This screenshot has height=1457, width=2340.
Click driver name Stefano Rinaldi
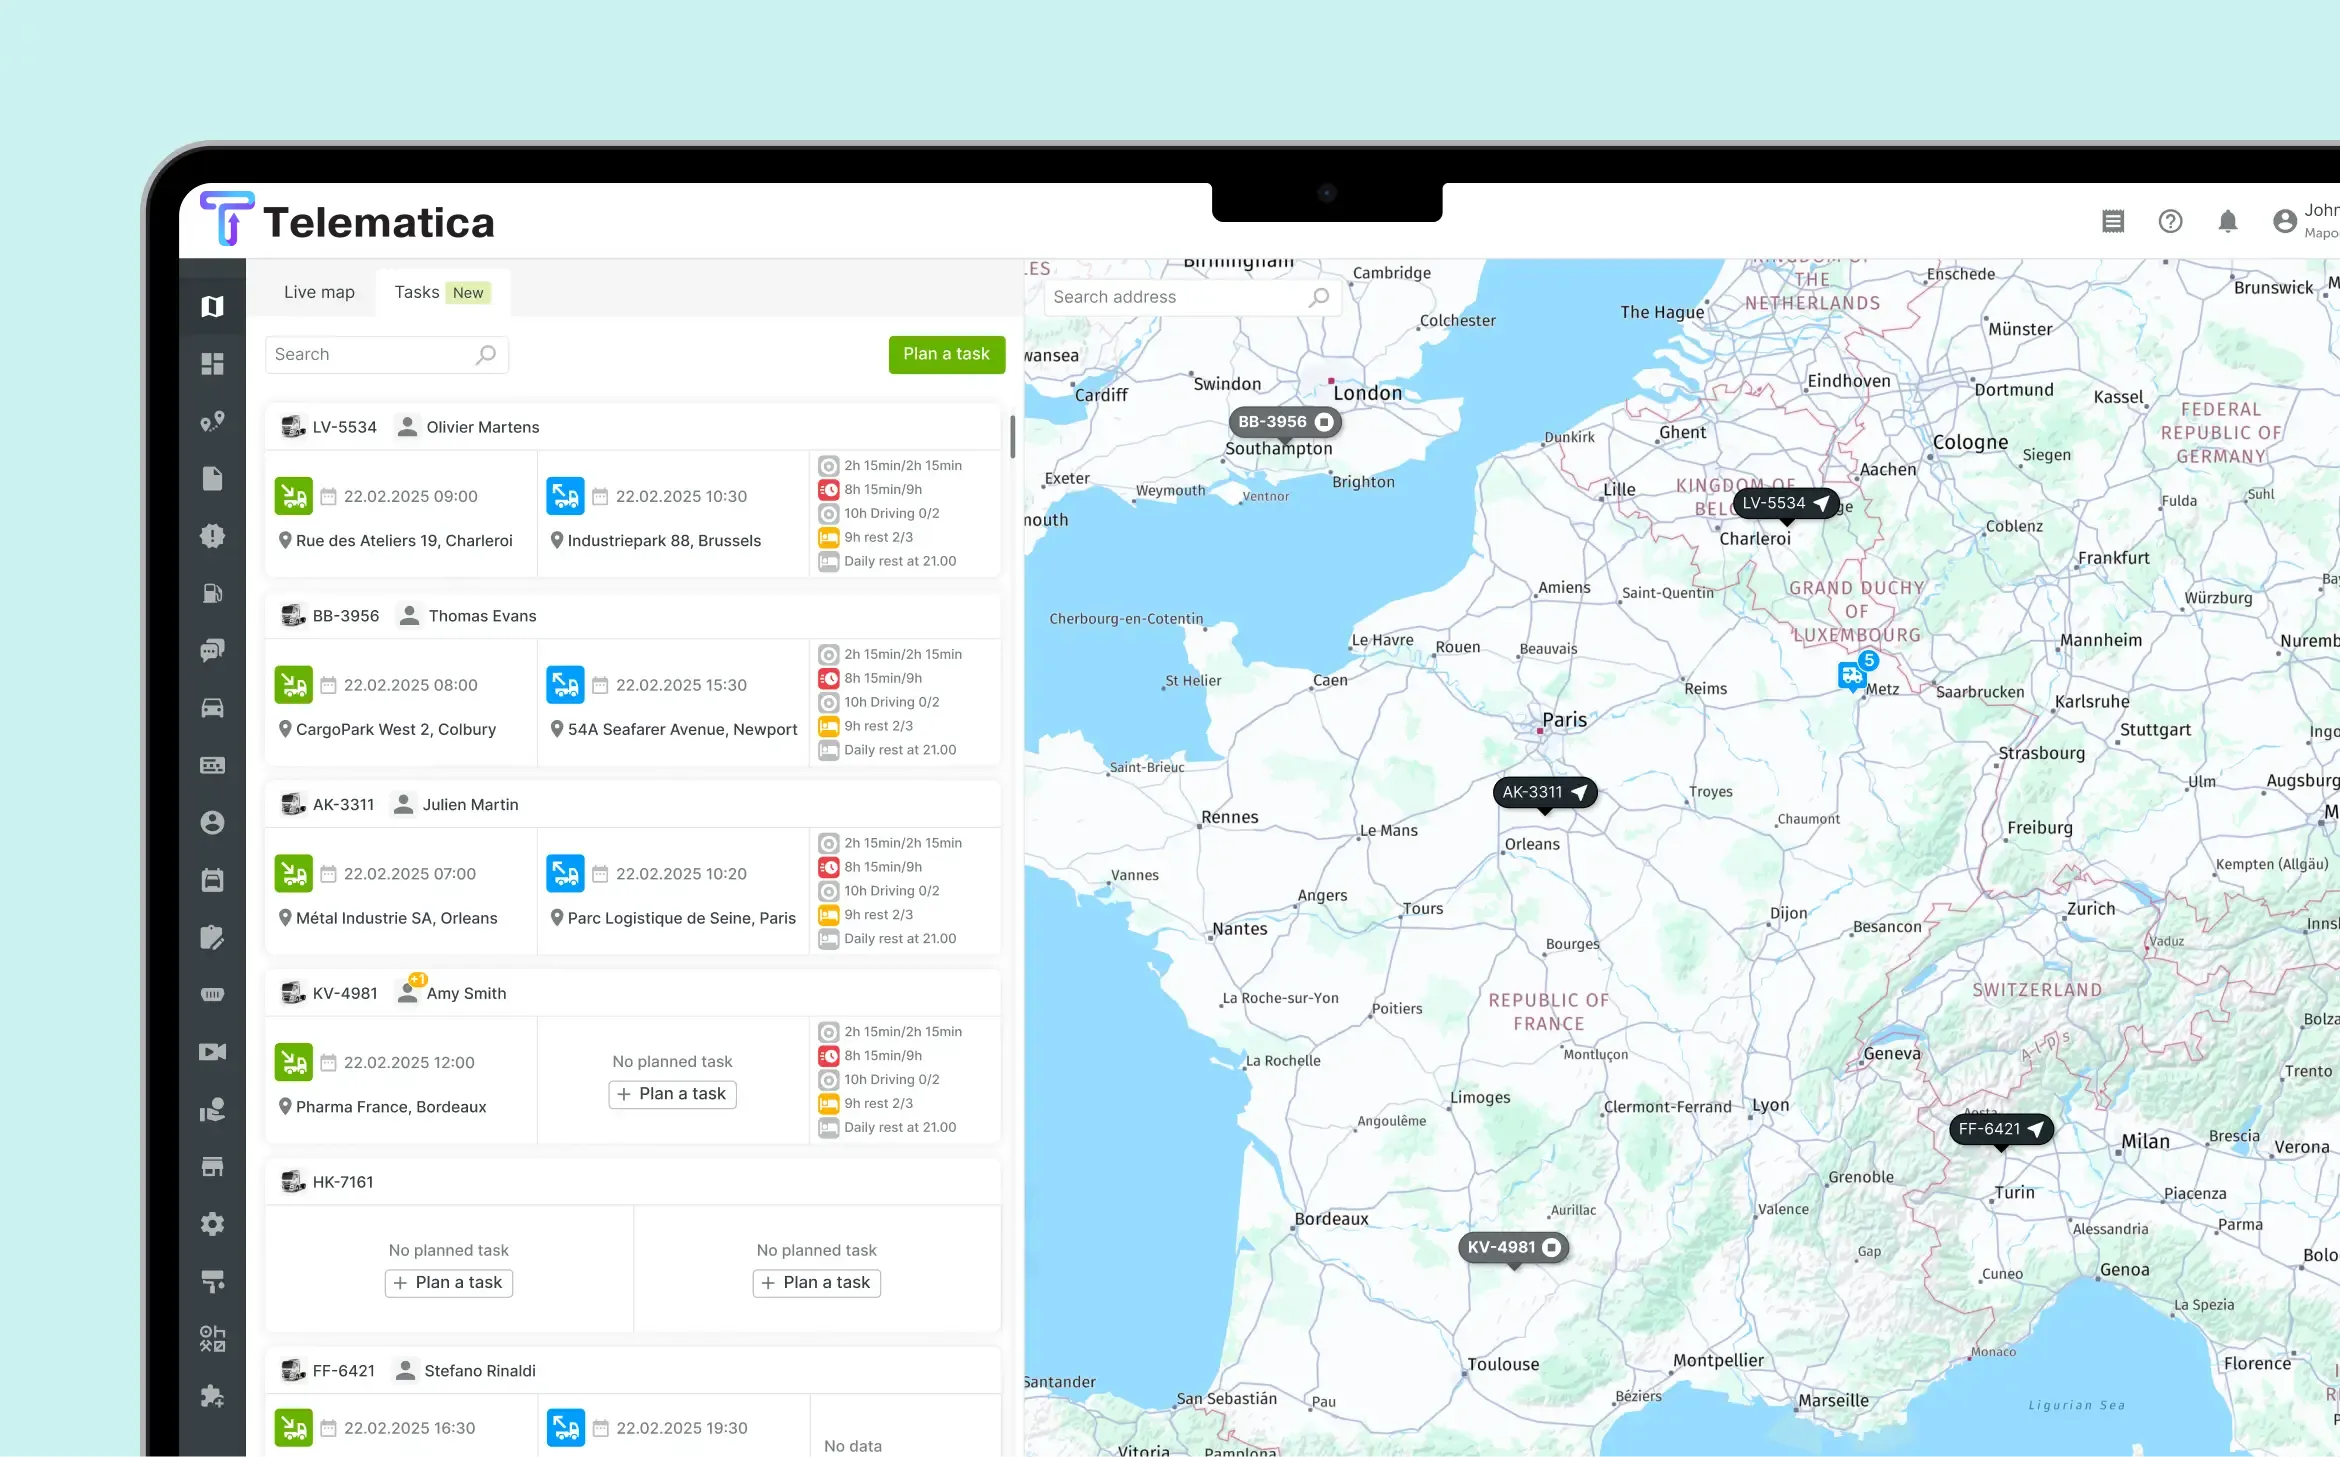tap(479, 1371)
